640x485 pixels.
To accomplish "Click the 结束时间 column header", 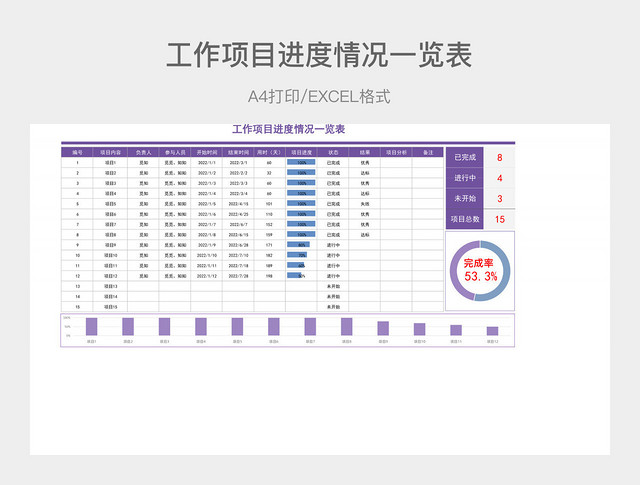I will click(238, 152).
